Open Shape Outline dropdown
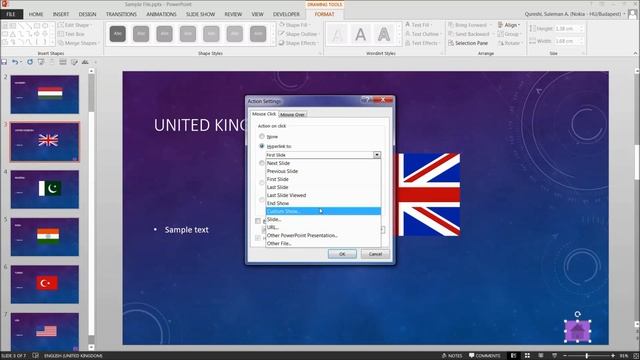 click(x=299, y=34)
